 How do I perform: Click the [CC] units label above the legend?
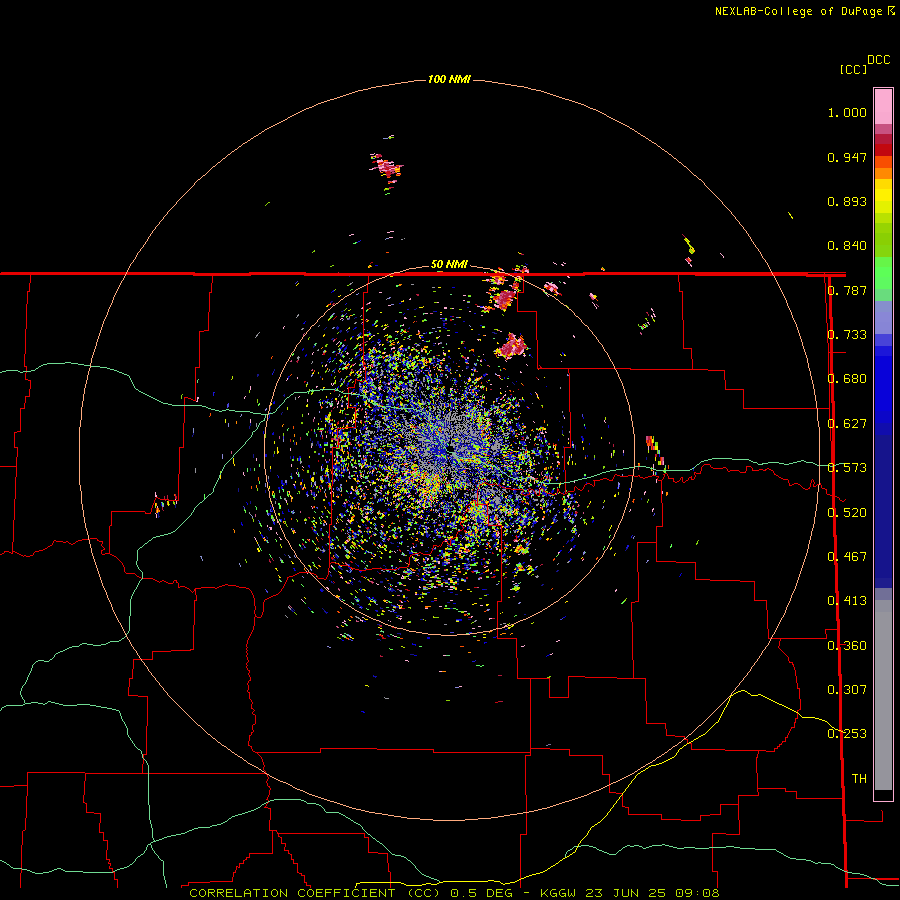pos(853,69)
